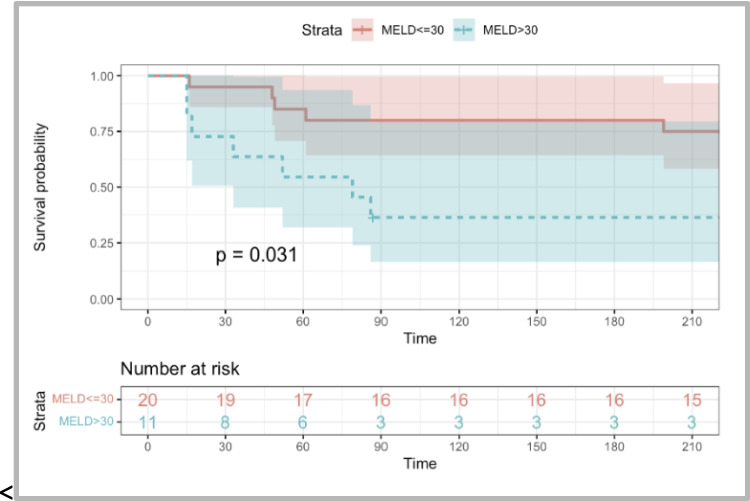Click risk table value 15 at time 210
750x501 pixels.
pyautogui.click(x=692, y=400)
